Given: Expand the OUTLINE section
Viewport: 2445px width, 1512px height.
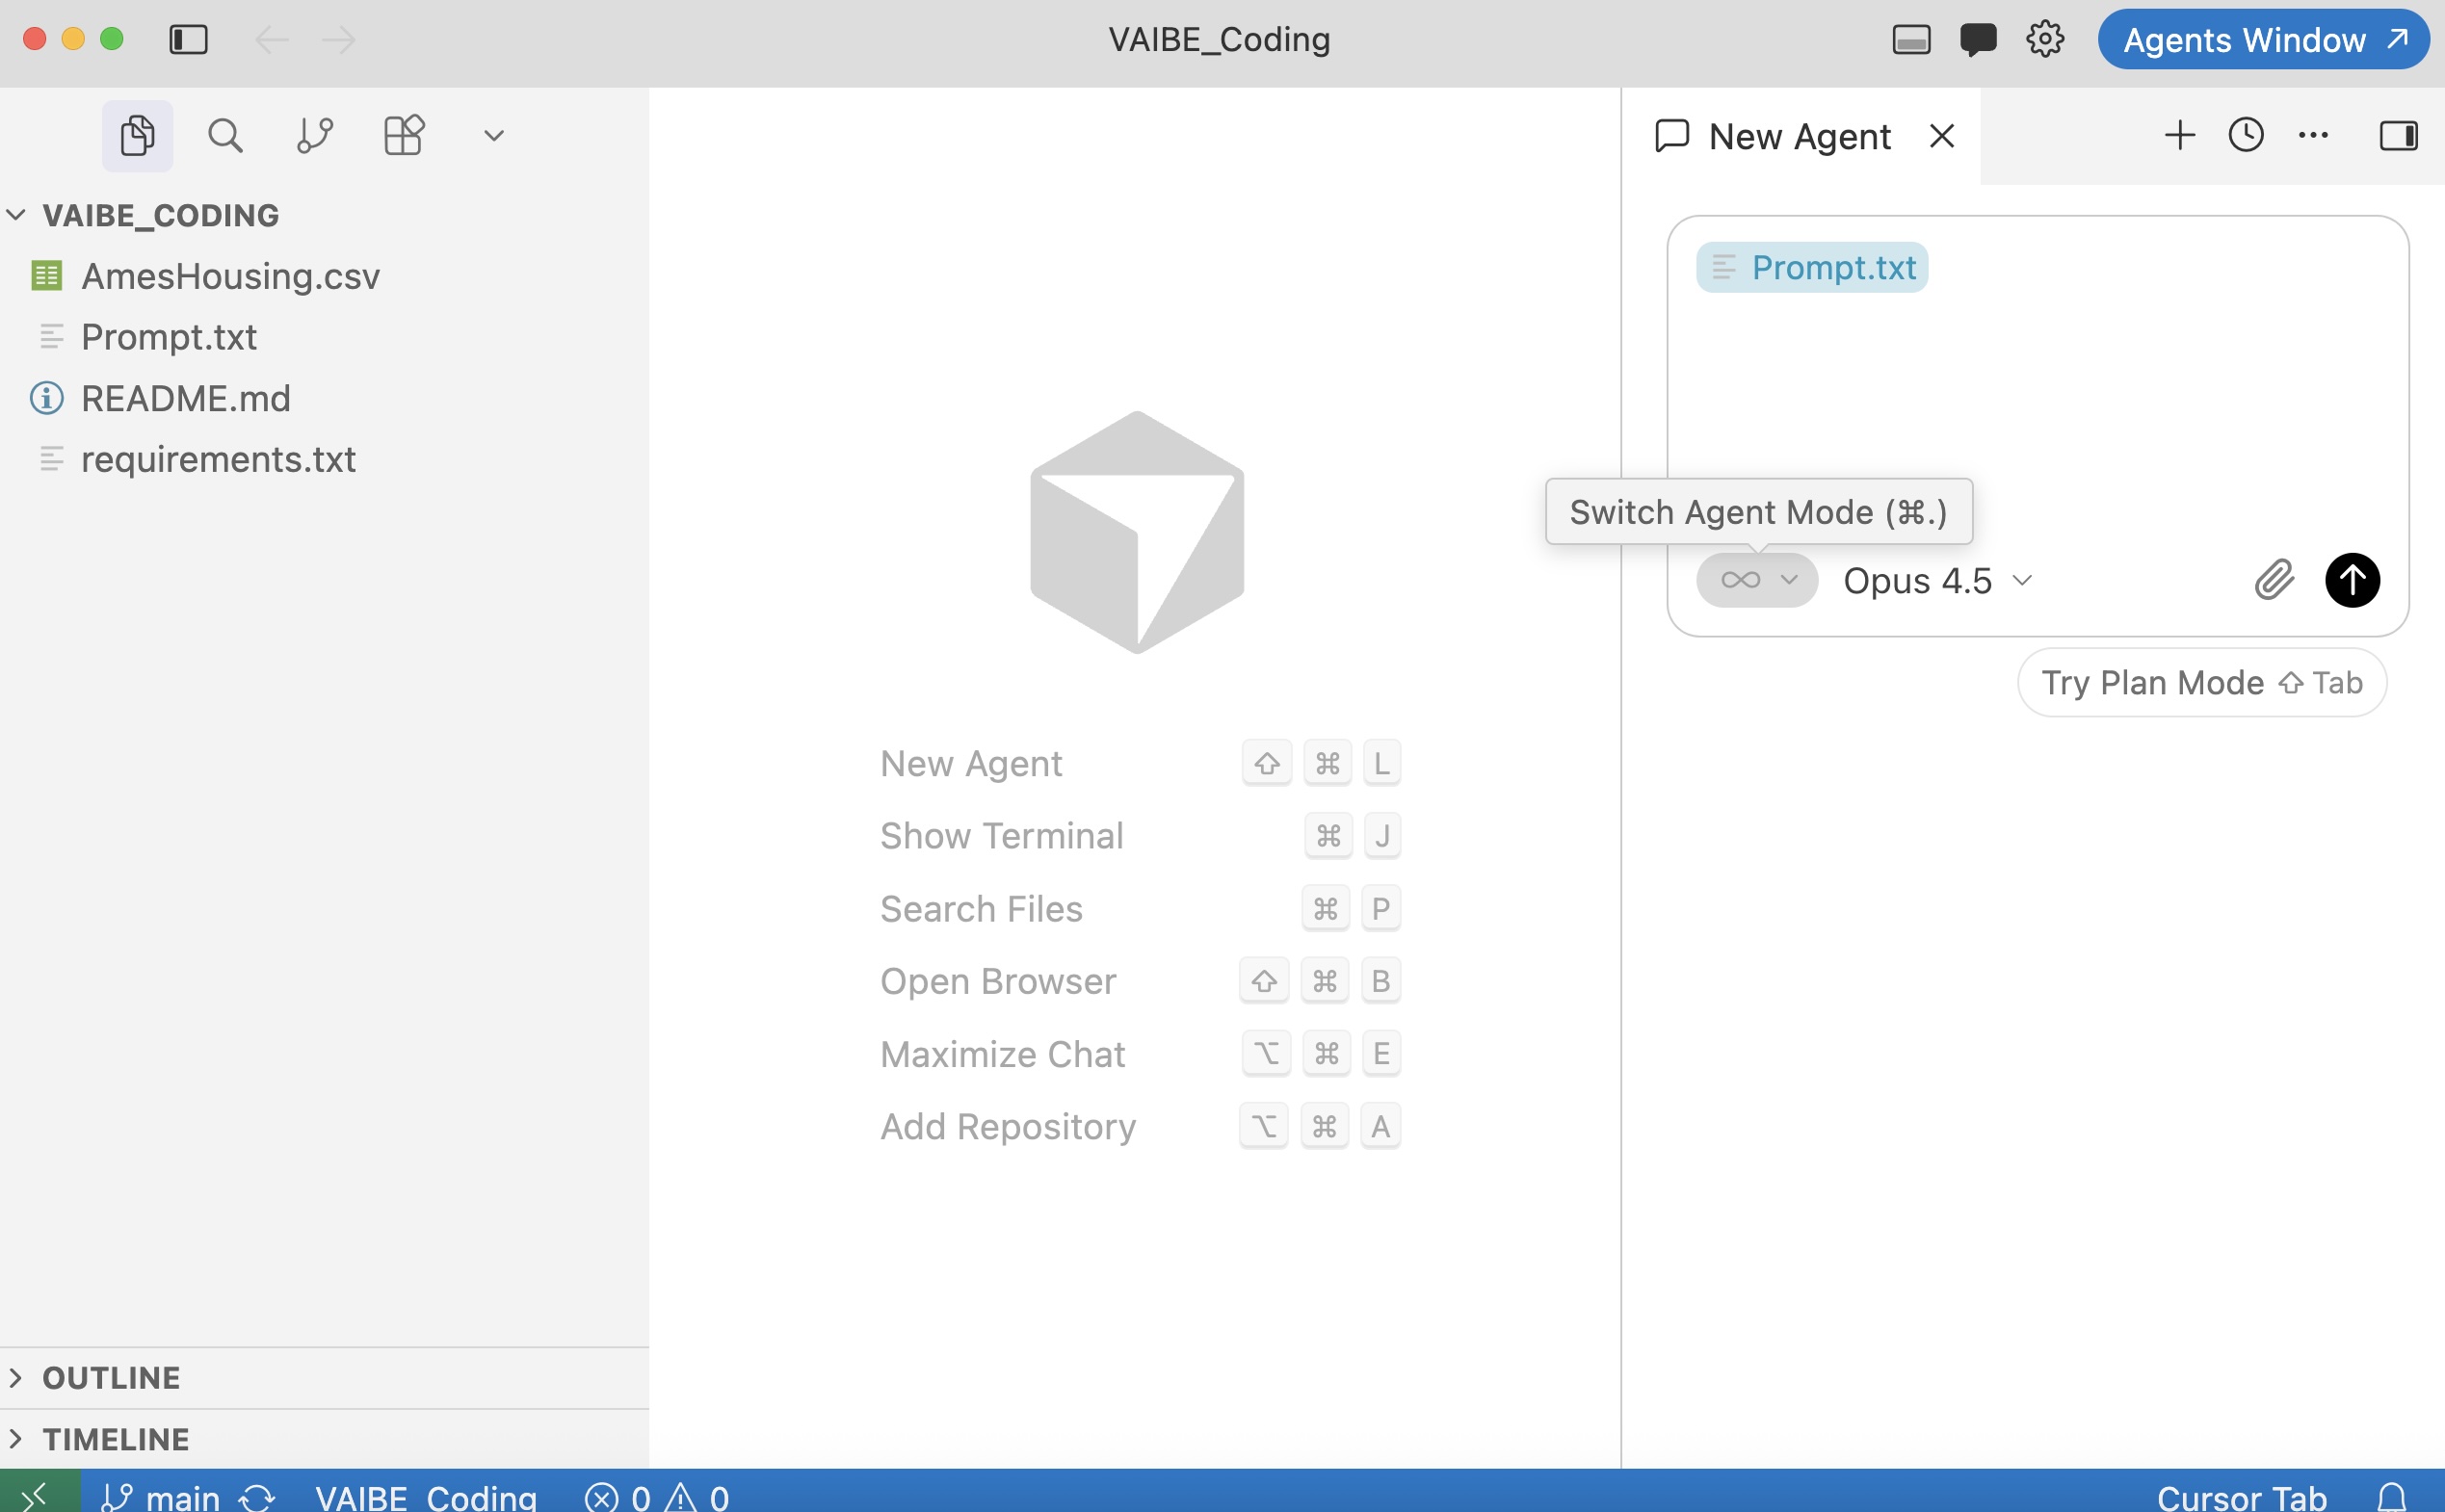Looking at the screenshot, I should click(324, 1378).
